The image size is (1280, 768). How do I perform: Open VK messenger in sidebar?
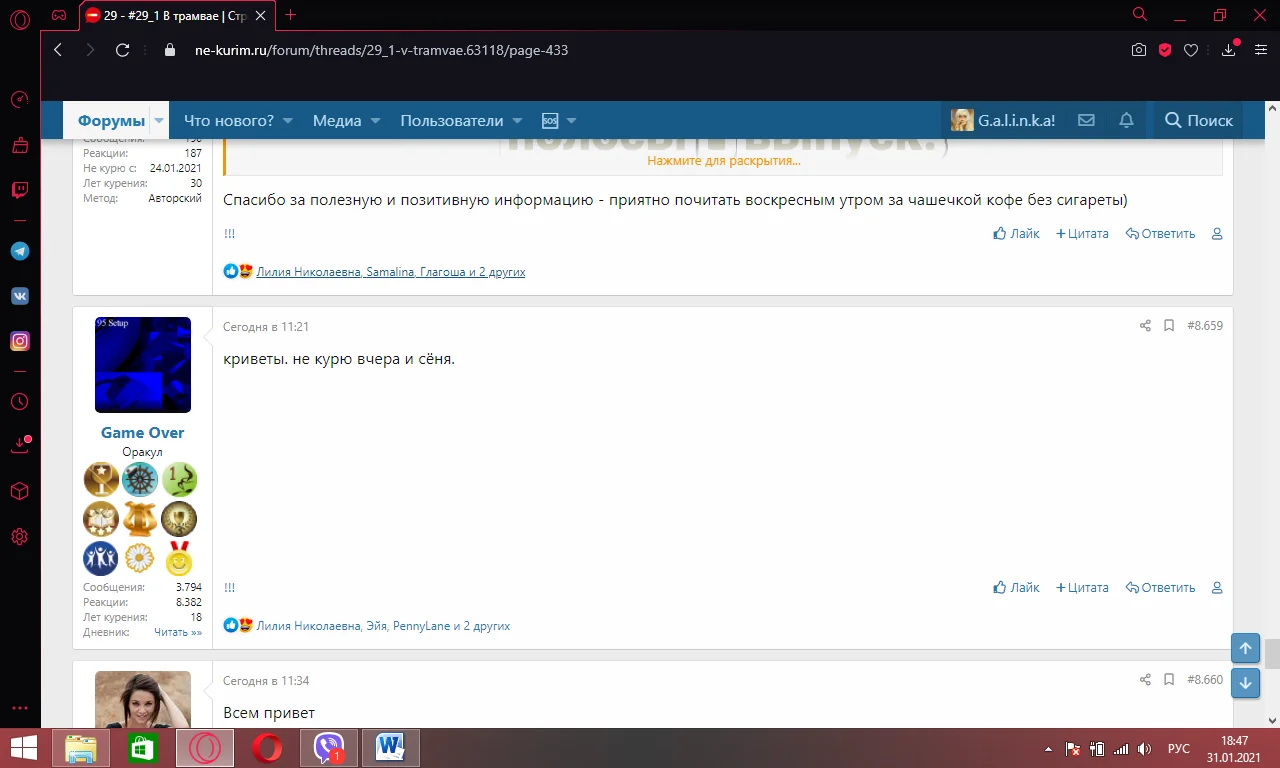(x=19, y=296)
